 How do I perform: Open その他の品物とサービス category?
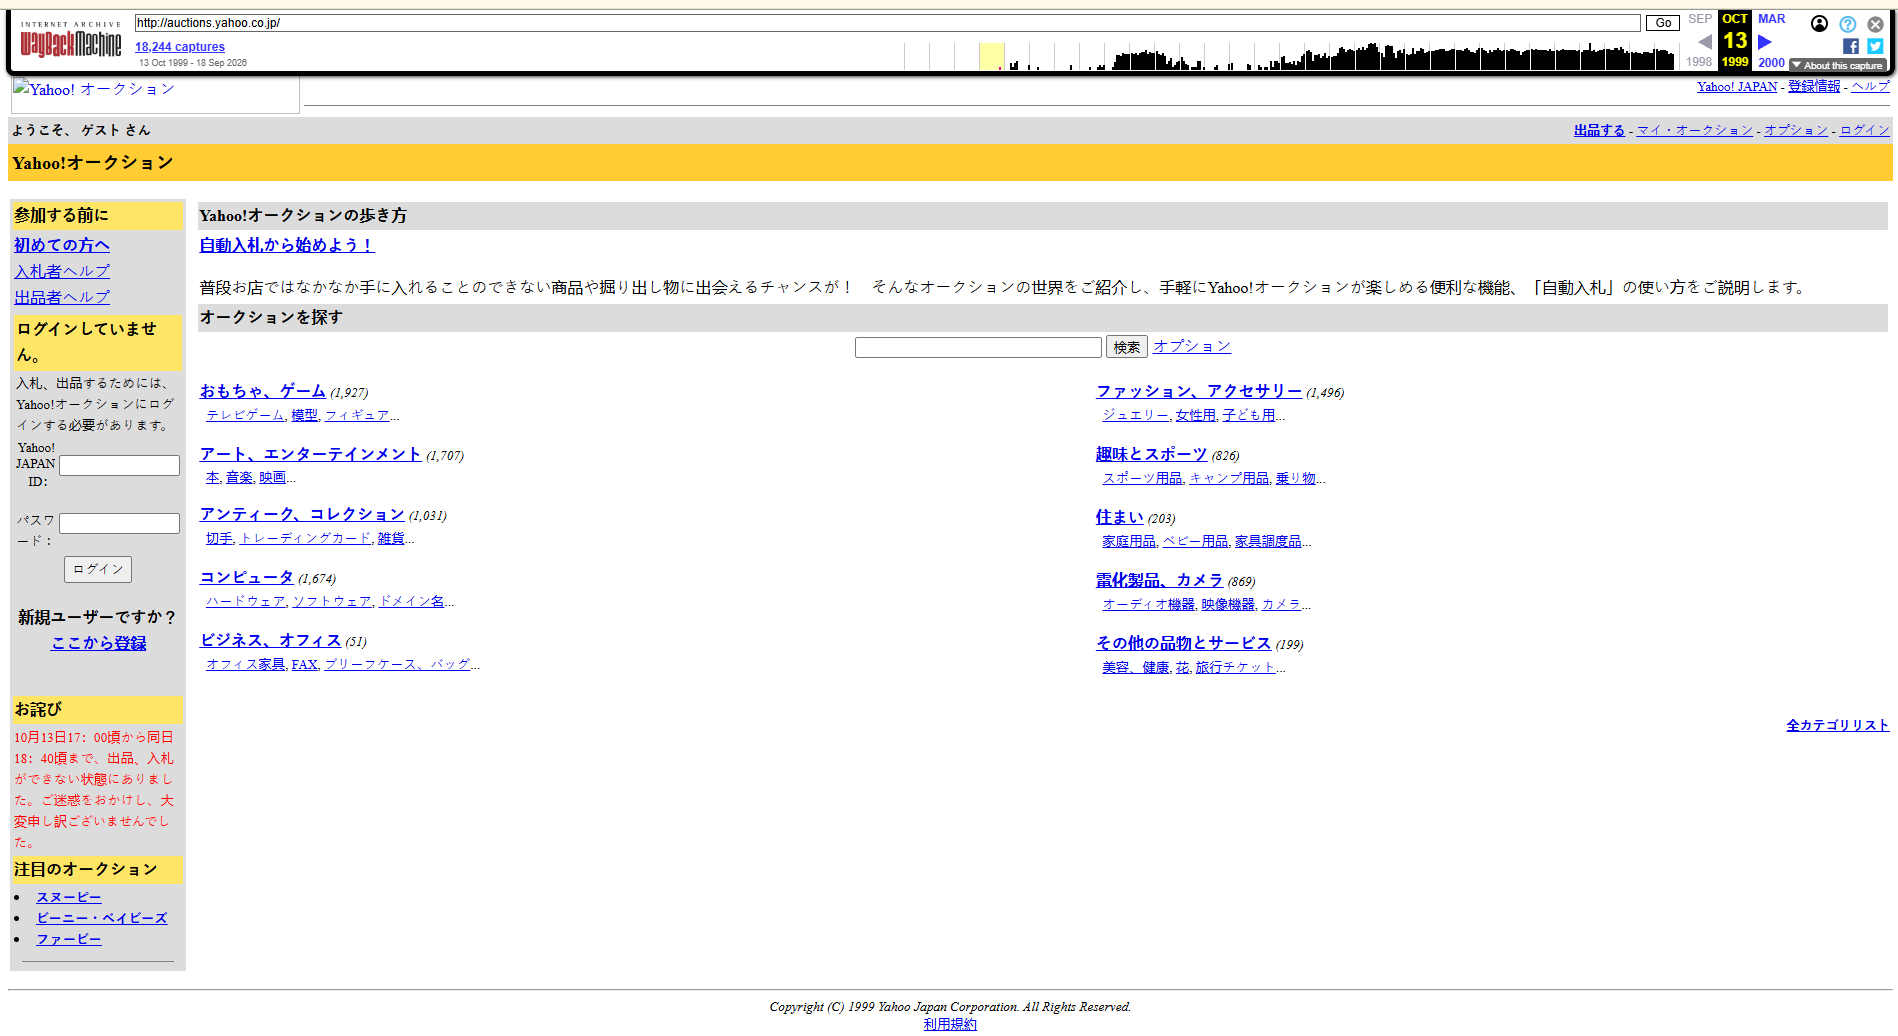click(1184, 643)
